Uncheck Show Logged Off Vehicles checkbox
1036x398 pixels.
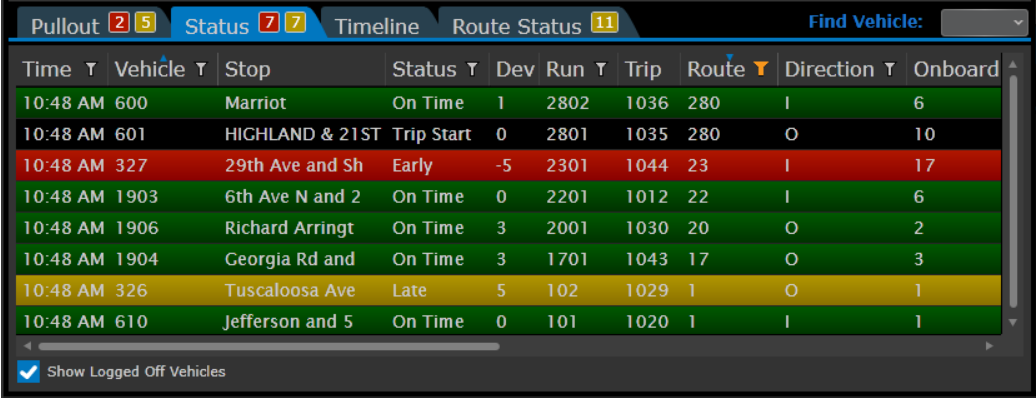click(29, 372)
